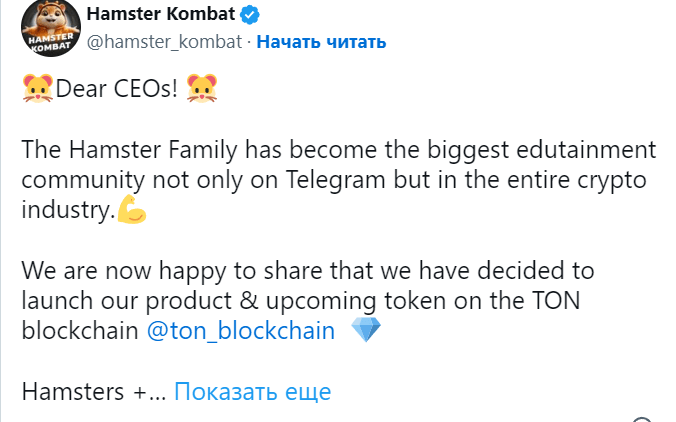Expand the tweet with Показать еще

[252, 391]
